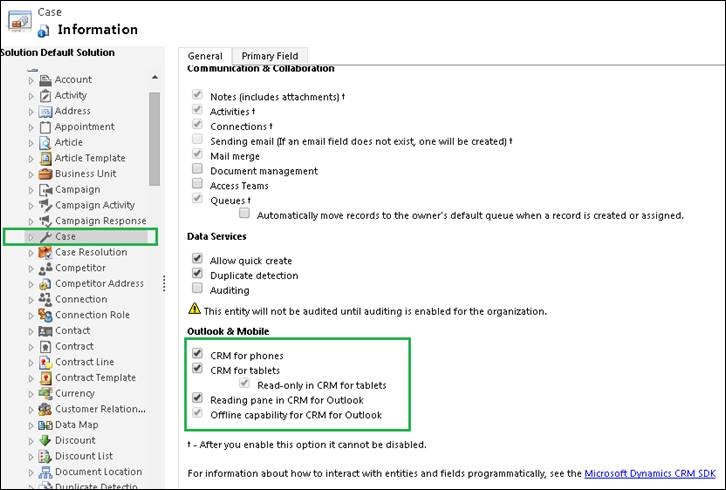Toggle the Sending email checkbox
The image size is (726, 490).
coord(198,139)
